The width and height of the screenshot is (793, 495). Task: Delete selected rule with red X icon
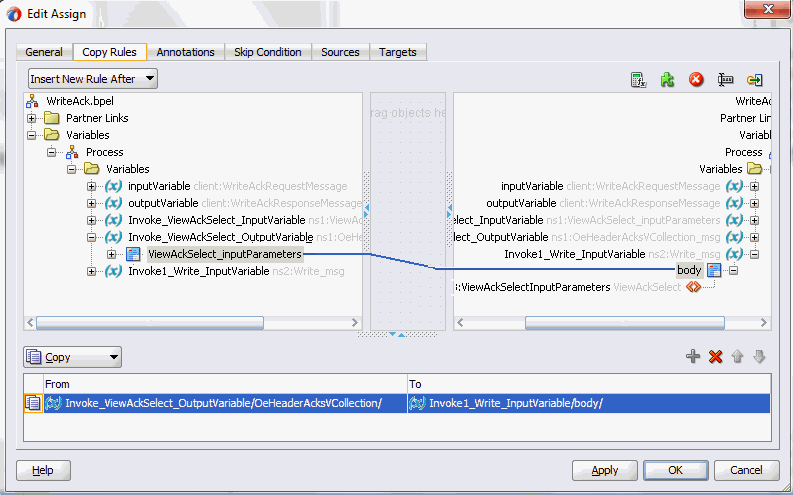tap(716, 356)
